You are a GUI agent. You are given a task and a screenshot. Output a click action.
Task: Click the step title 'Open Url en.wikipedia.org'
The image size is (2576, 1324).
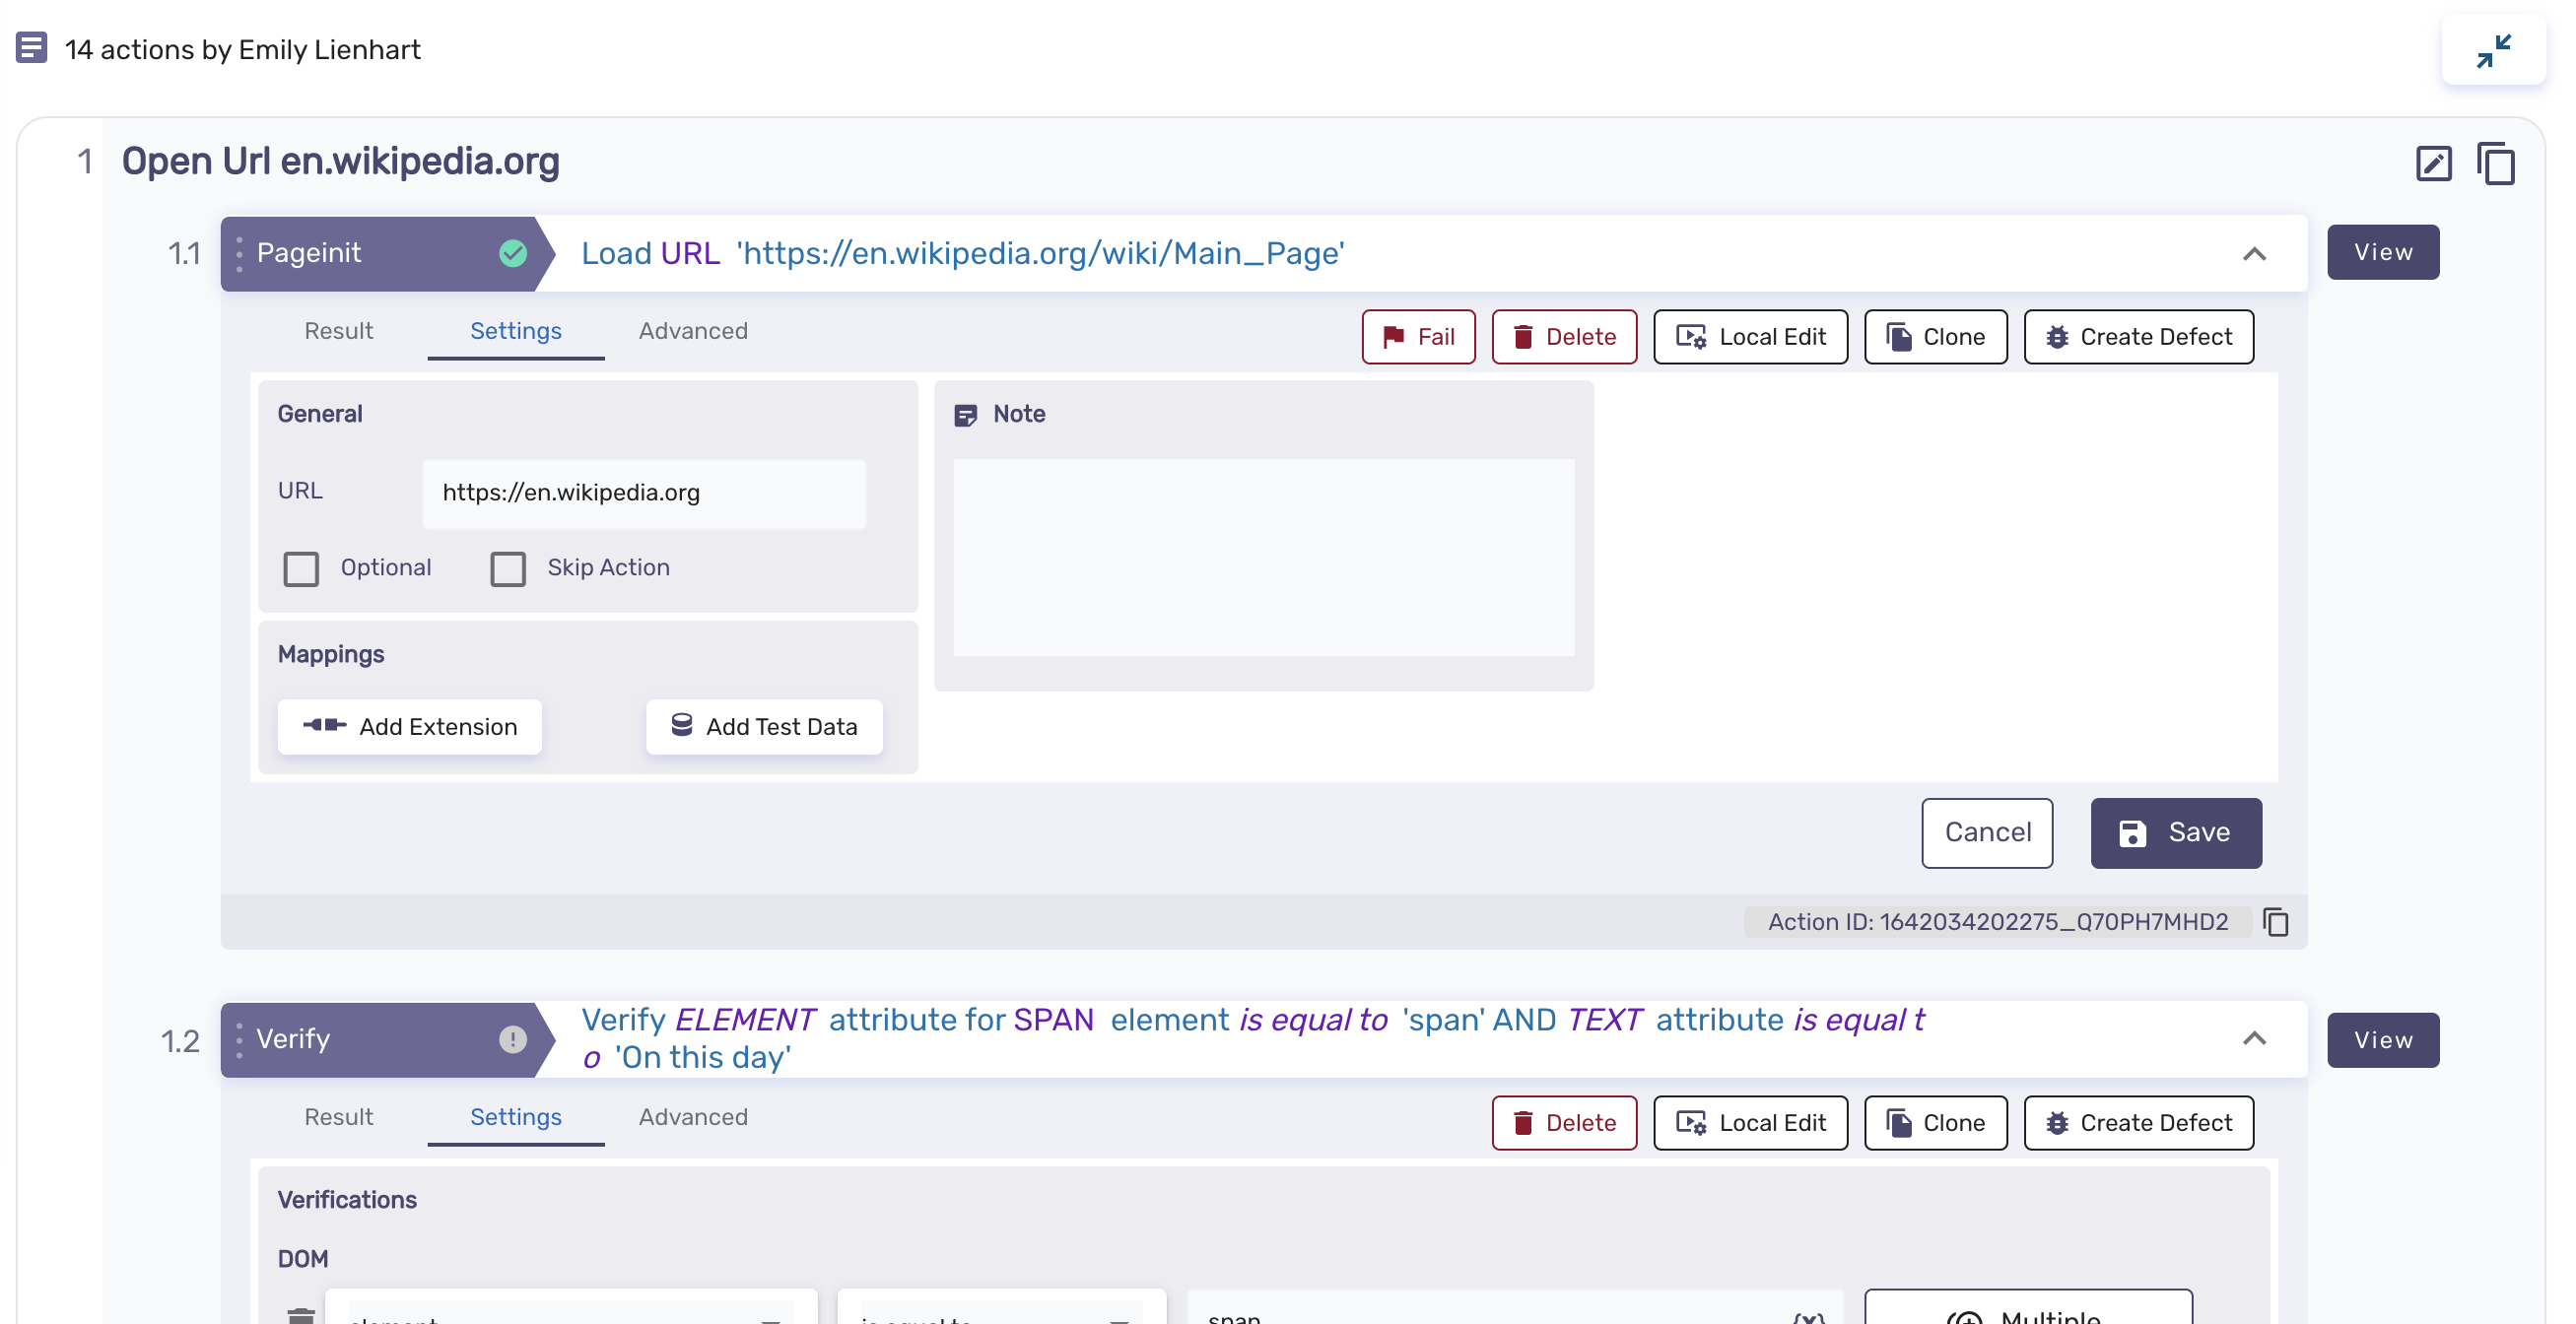pyautogui.click(x=340, y=161)
